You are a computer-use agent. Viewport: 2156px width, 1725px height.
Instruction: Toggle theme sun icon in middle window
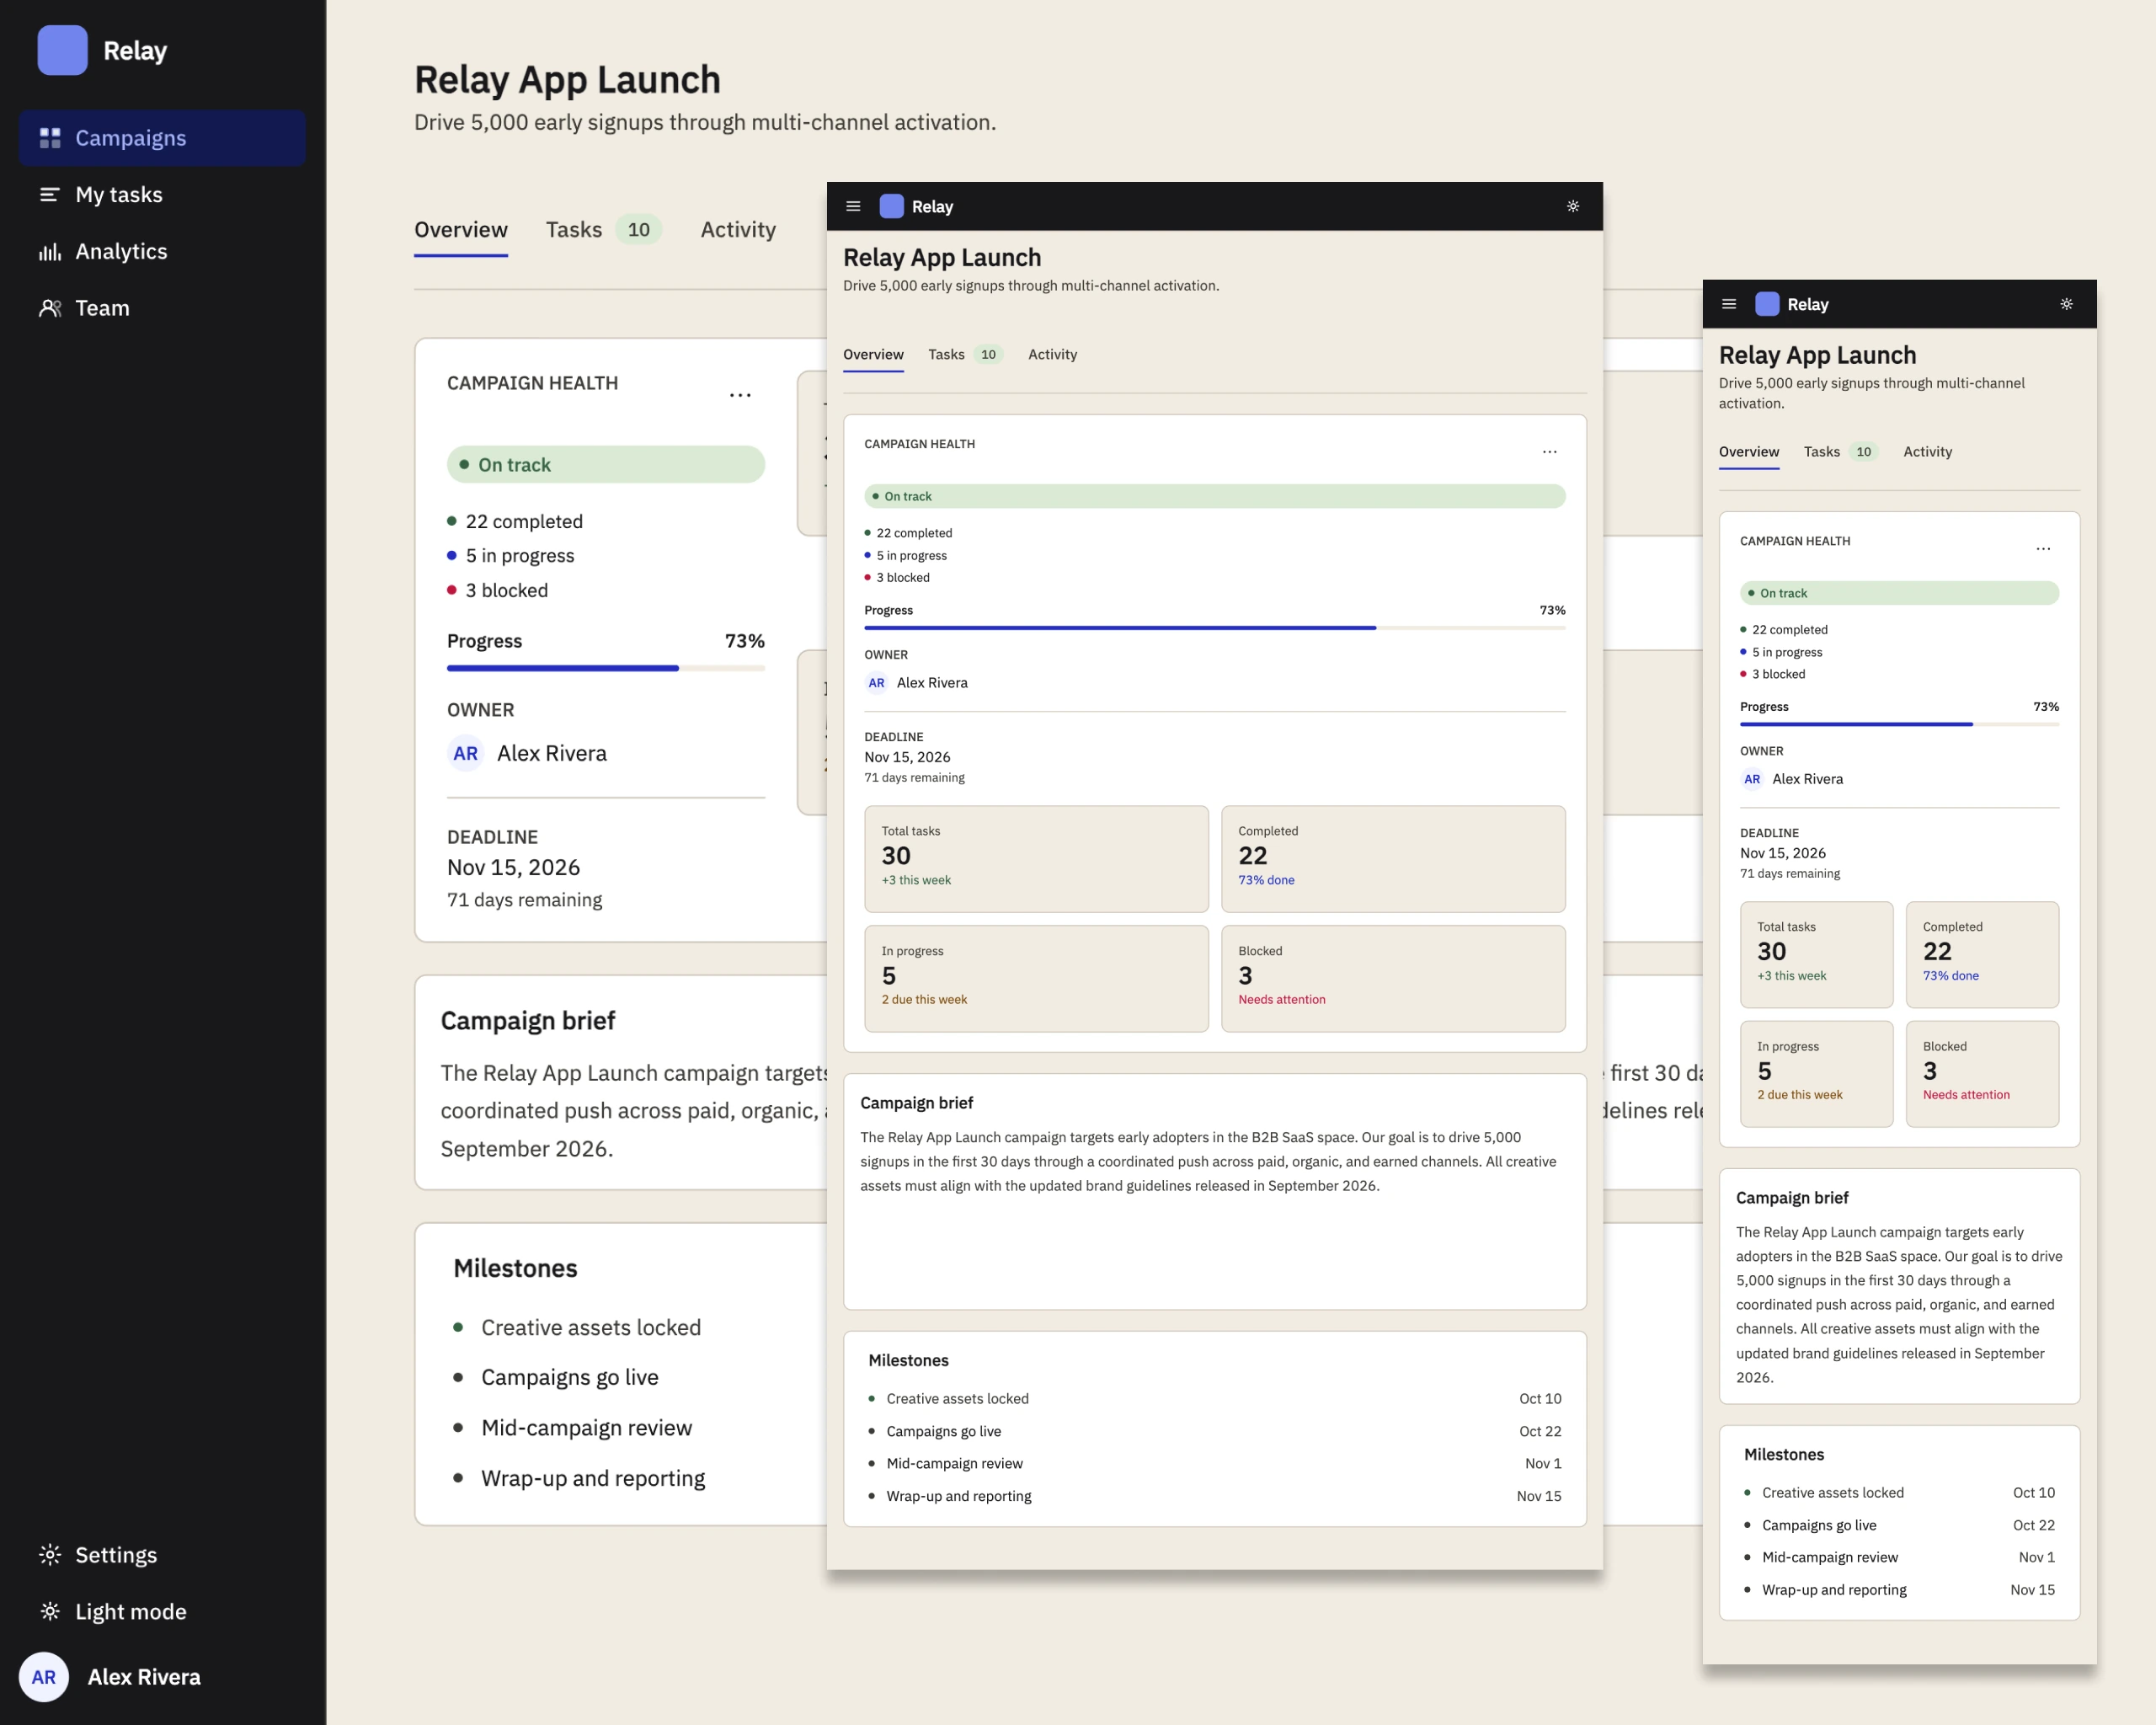(1573, 206)
